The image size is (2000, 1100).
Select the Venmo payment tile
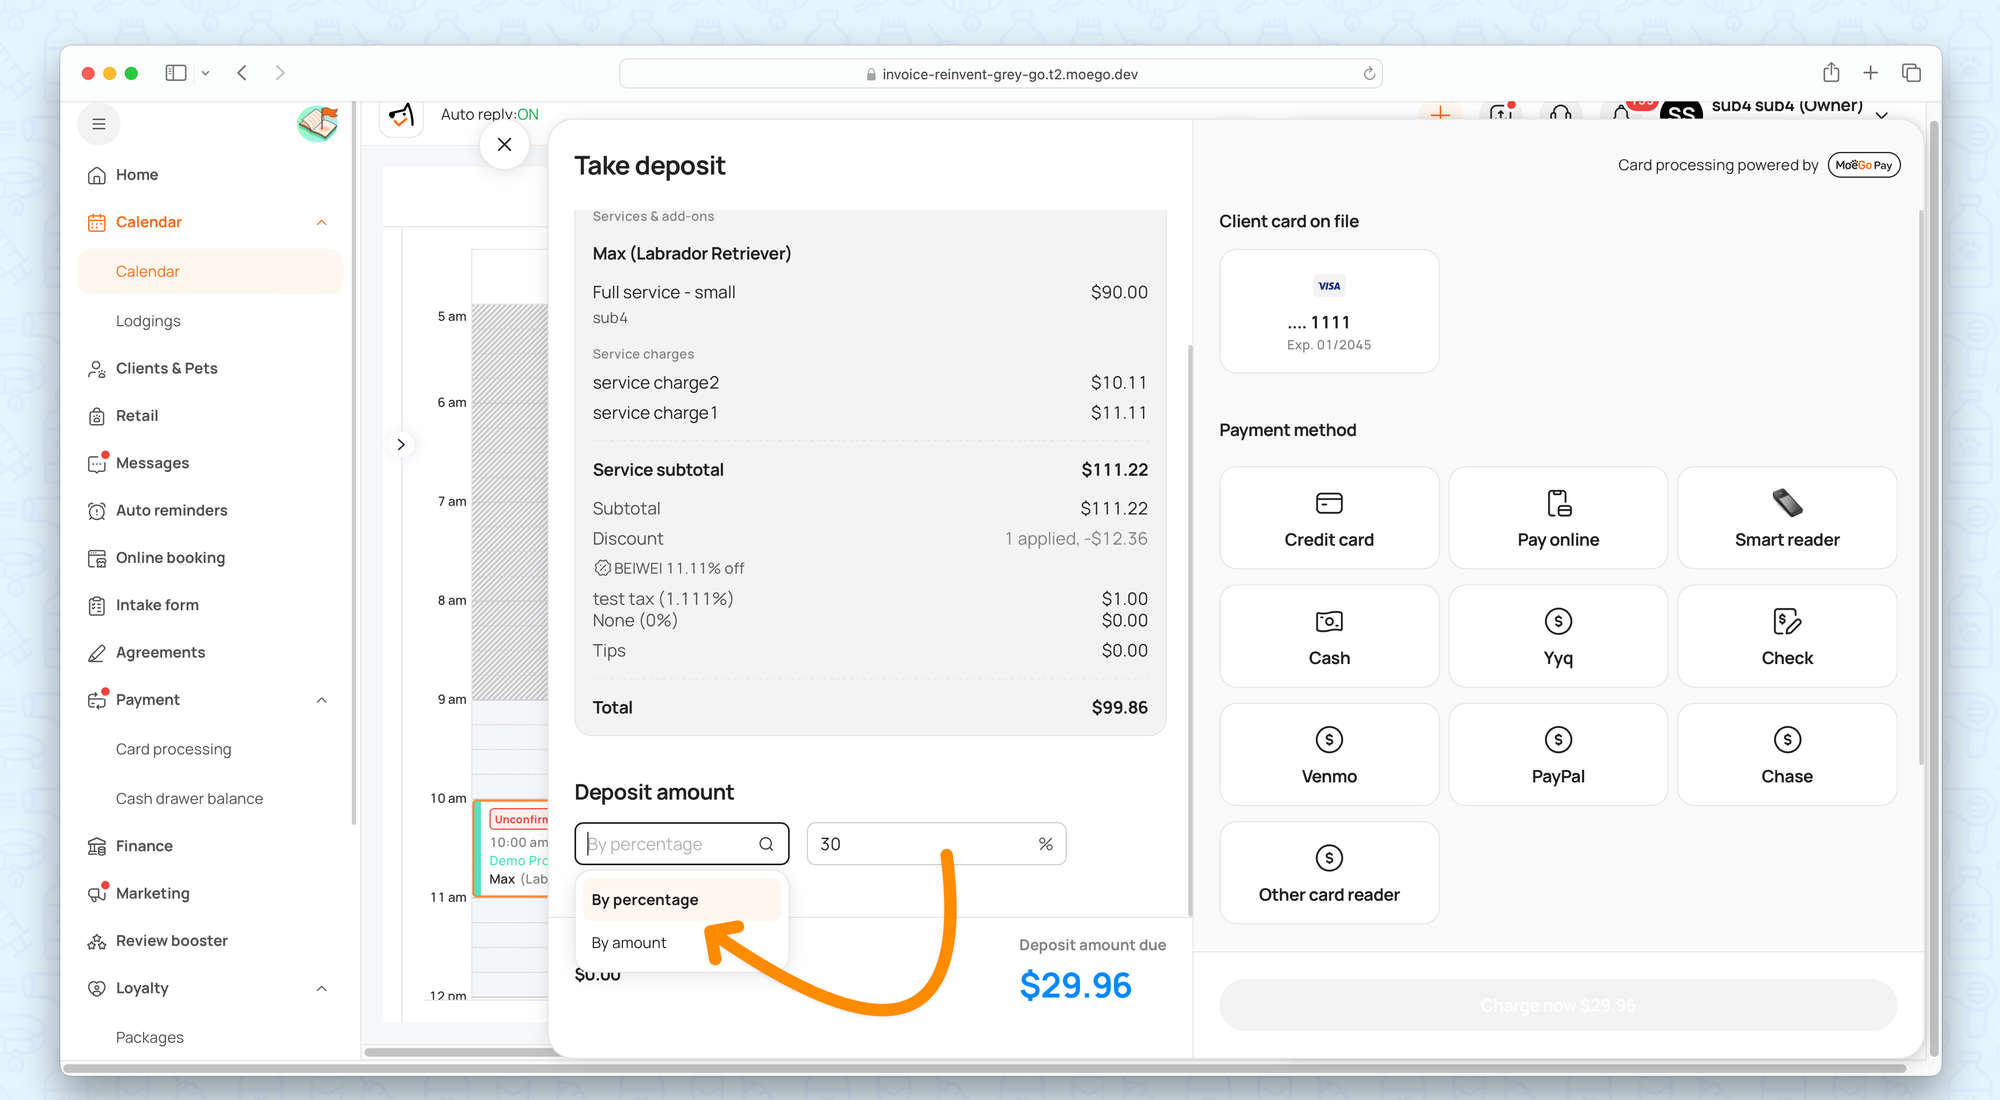(x=1329, y=754)
